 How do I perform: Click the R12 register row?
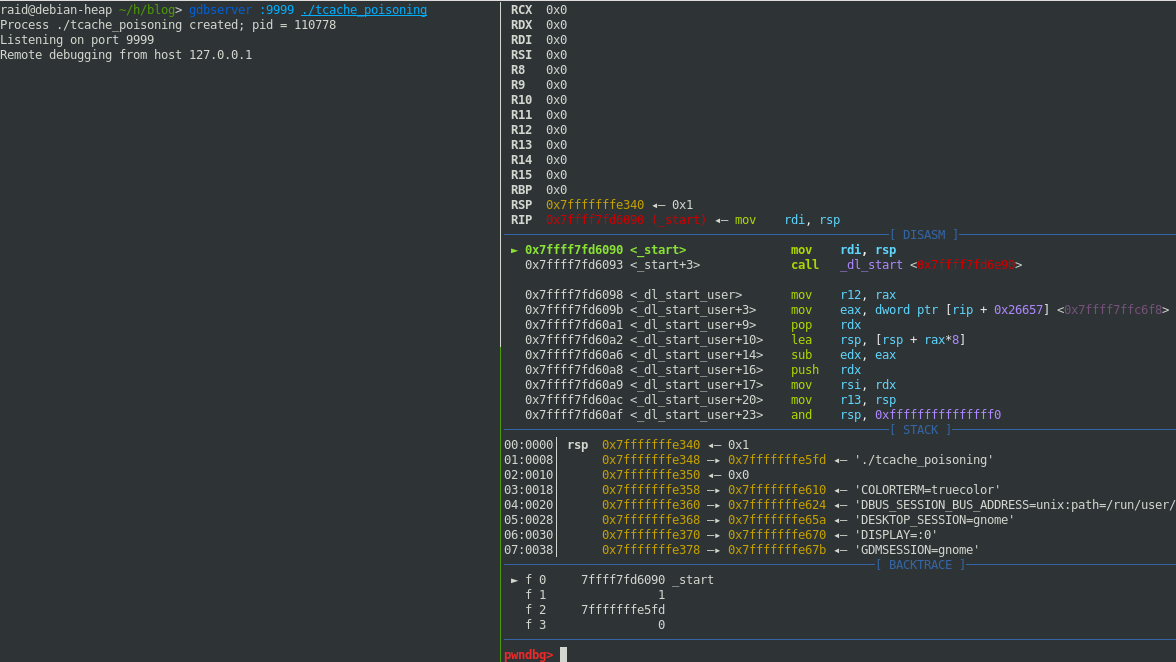pyautogui.click(x=538, y=130)
